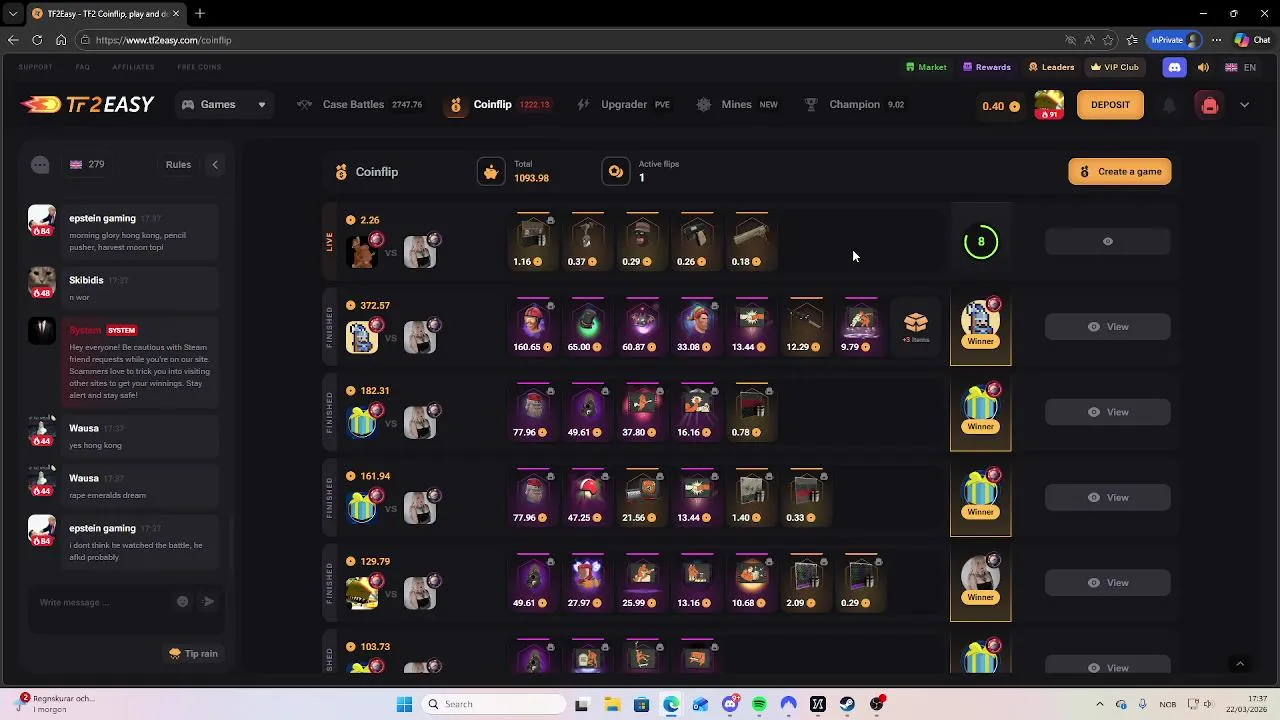Click the winner avatar of 129.79 game
The height and width of the screenshot is (720, 1280).
[x=980, y=576]
